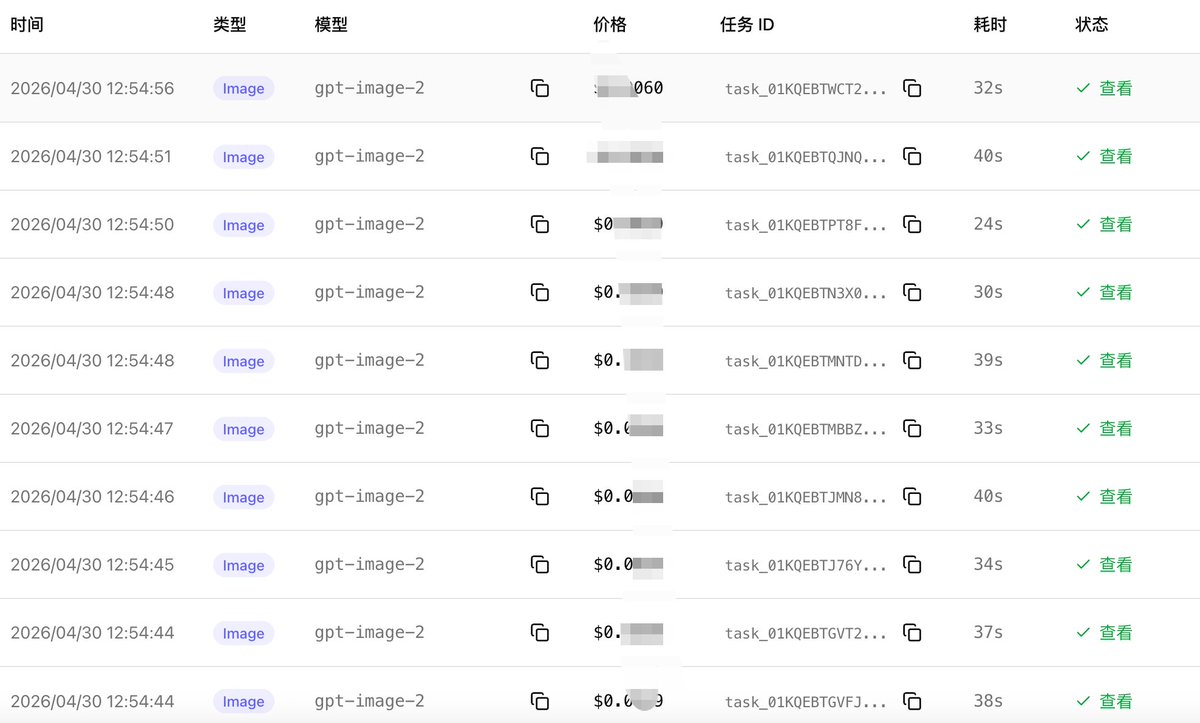The width and height of the screenshot is (1200, 723).
Task: Copy the model name in the 12:54:50 row
Action: pos(540,224)
